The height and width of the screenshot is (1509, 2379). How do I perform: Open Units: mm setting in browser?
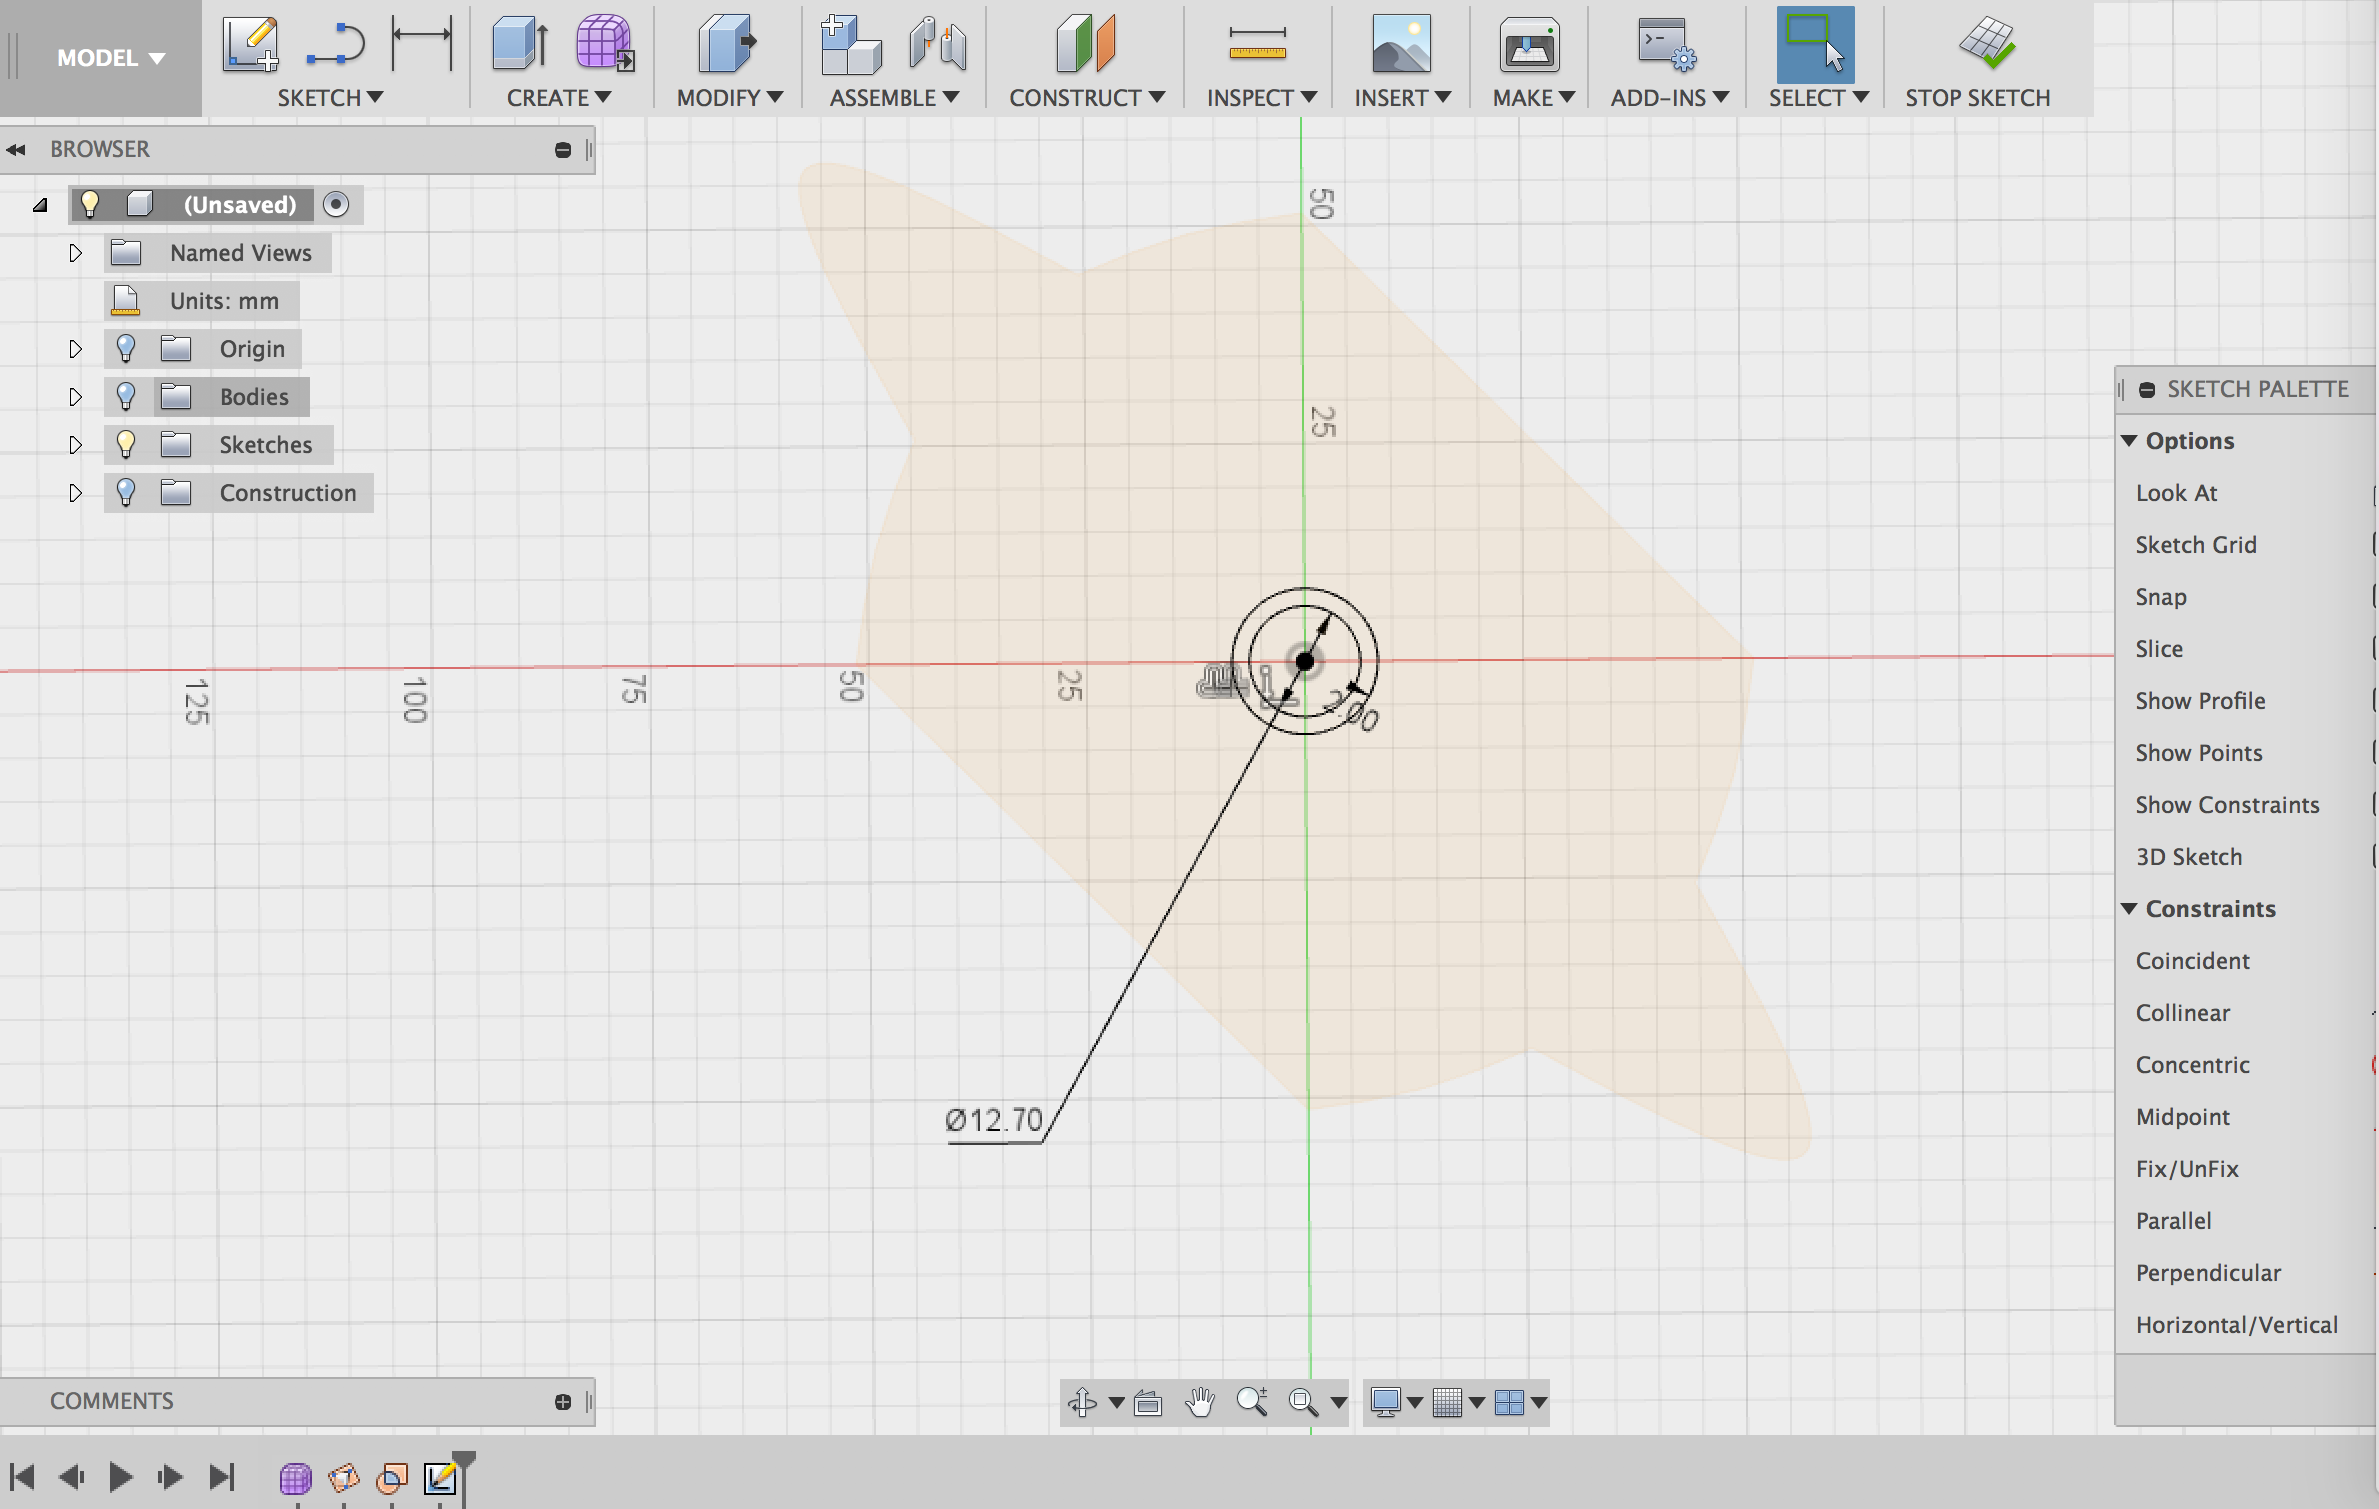224,301
